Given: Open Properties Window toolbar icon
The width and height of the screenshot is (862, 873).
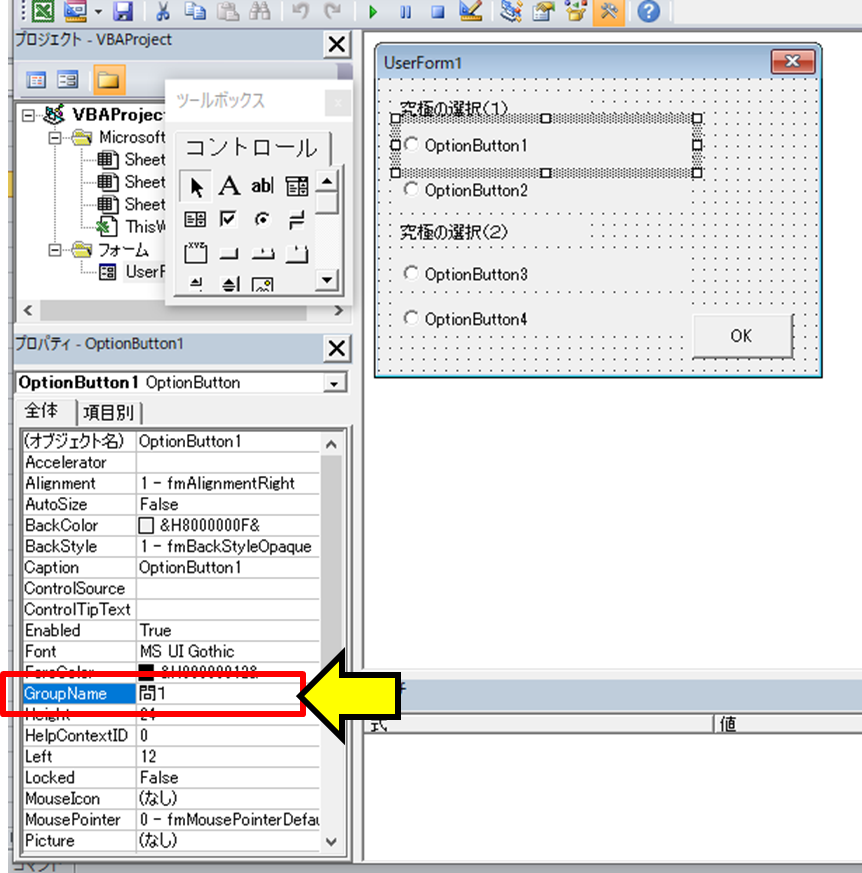Looking at the screenshot, I should pos(543,11).
